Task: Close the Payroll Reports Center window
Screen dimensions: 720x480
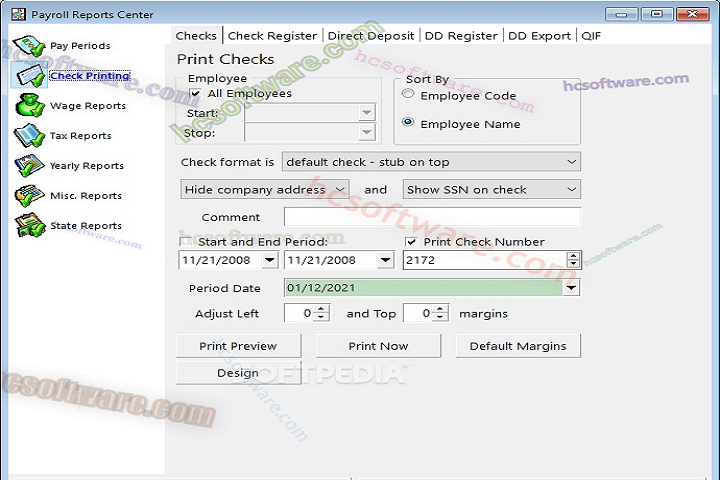Action: [x=692, y=14]
